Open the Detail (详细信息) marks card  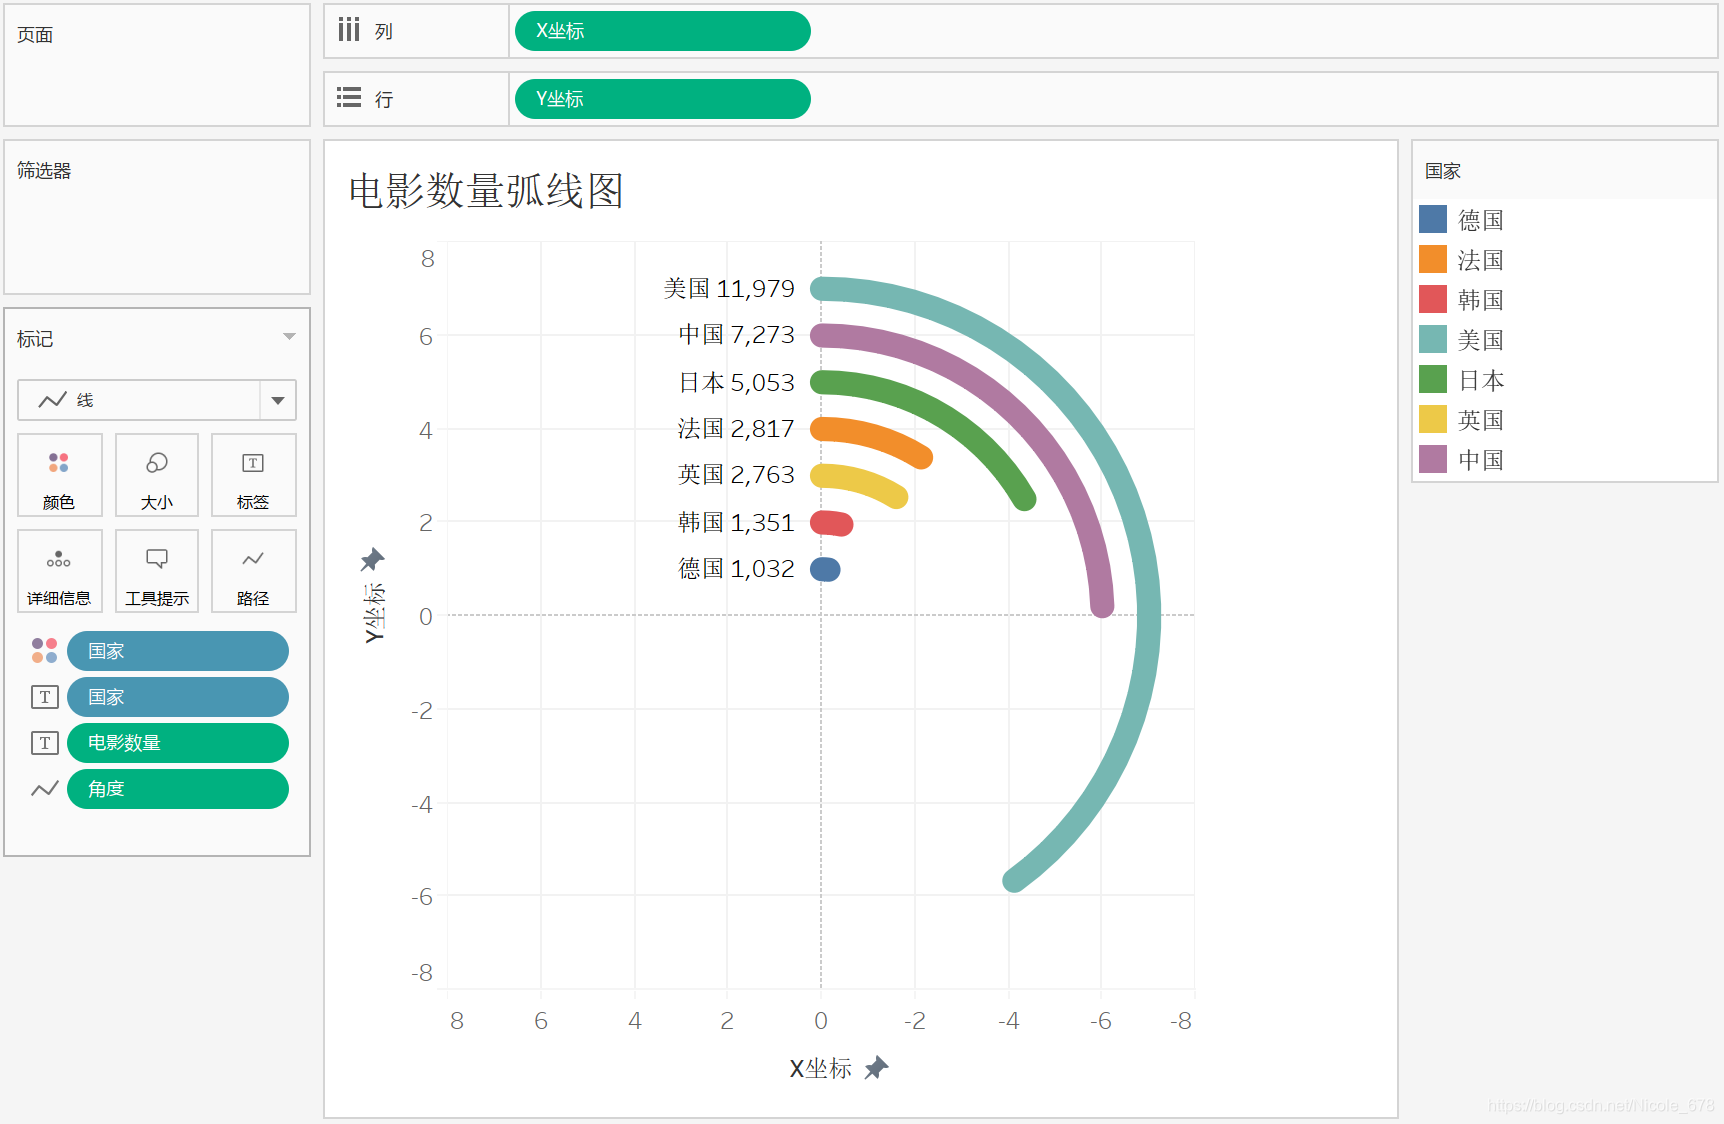[60, 571]
